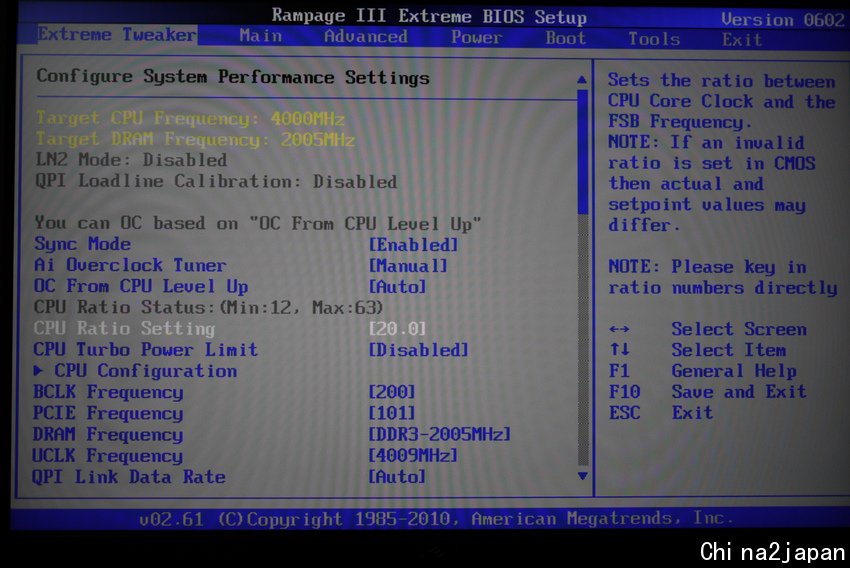
Task: Switch to the Main tab
Action: tap(261, 36)
